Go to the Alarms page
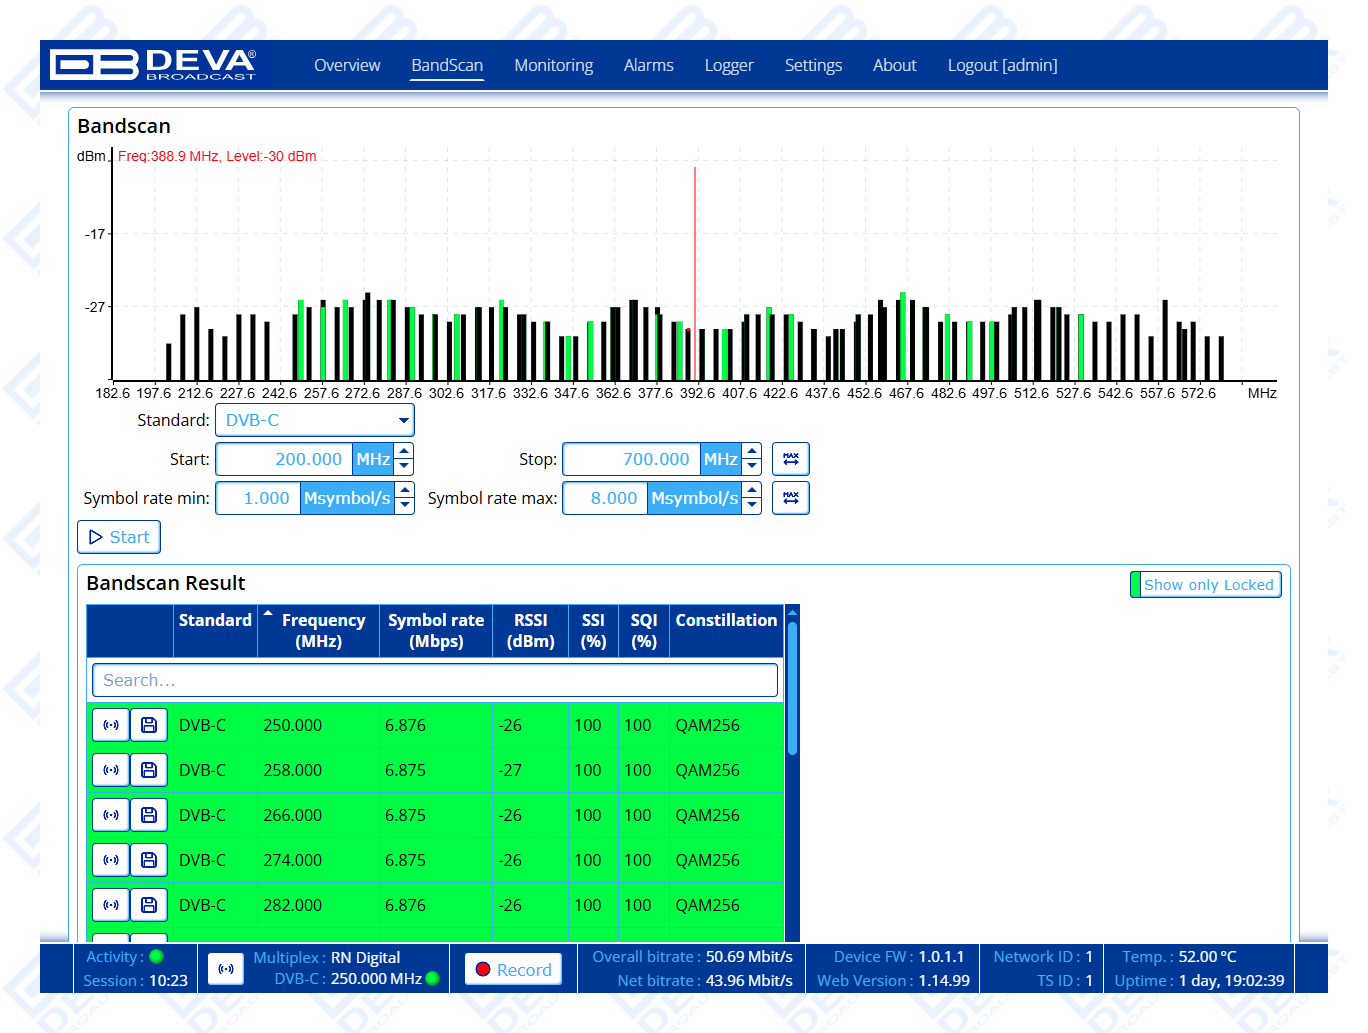Image resolution: width=1368 pixels, height=1033 pixels. [x=648, y=65]
